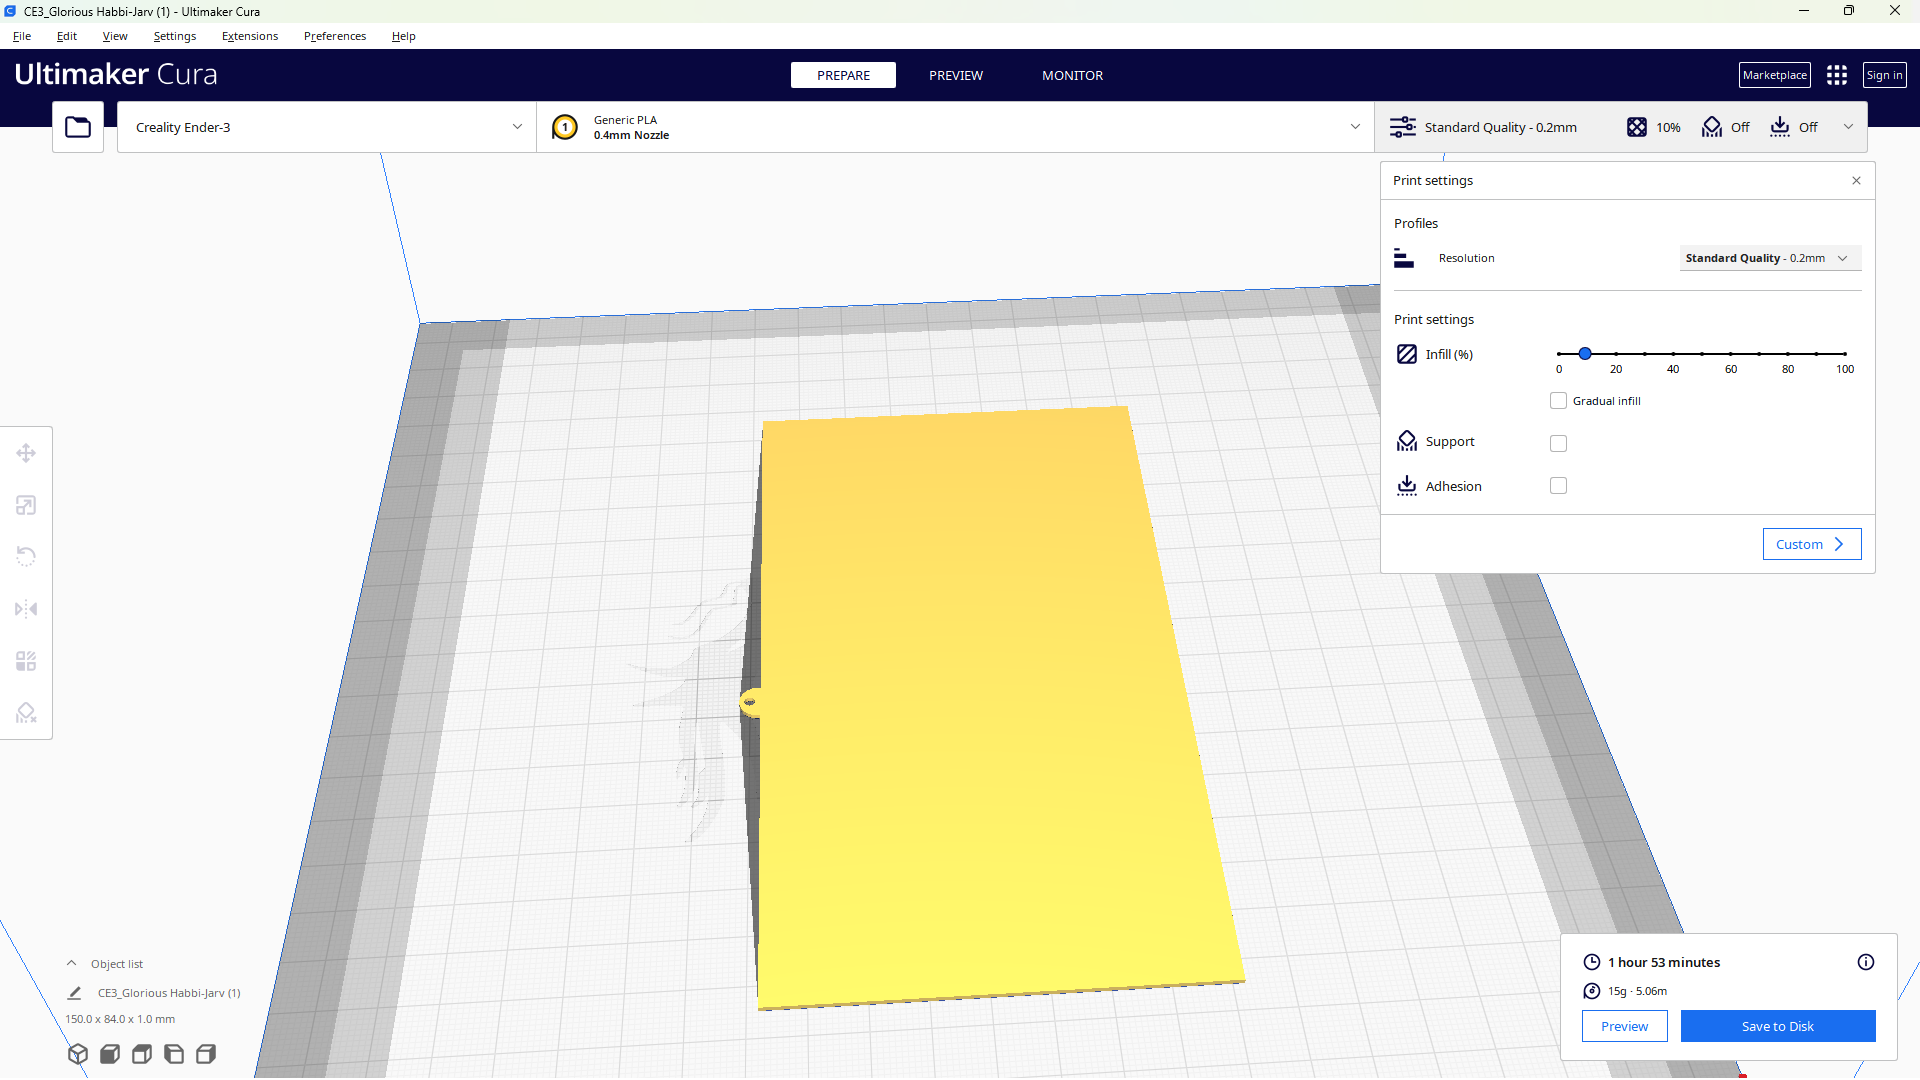Enable Gradual infill checkbox
The width and height of the screenshot is (1920, 1080).
coord(1558,401)
